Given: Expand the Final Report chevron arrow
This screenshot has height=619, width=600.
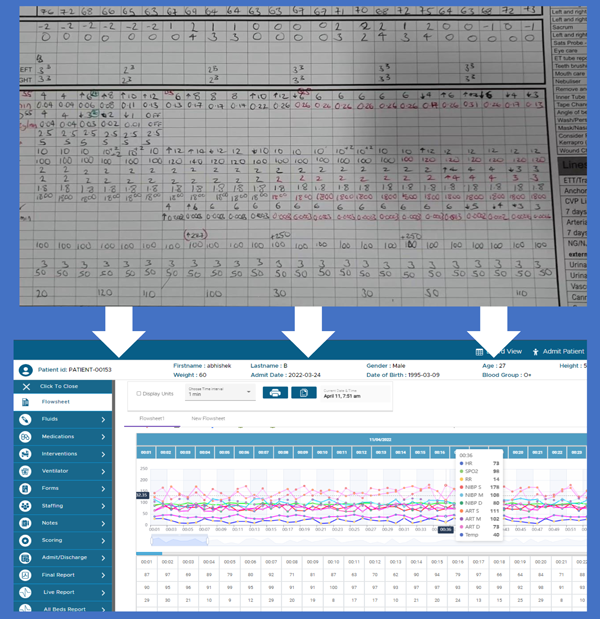Looking at the screenshot, I should (x=103, y=576).
